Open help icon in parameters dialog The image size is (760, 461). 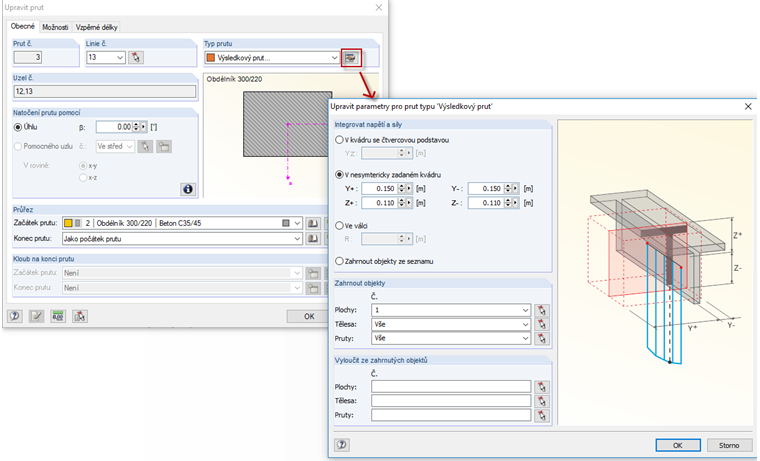[342, 445]
